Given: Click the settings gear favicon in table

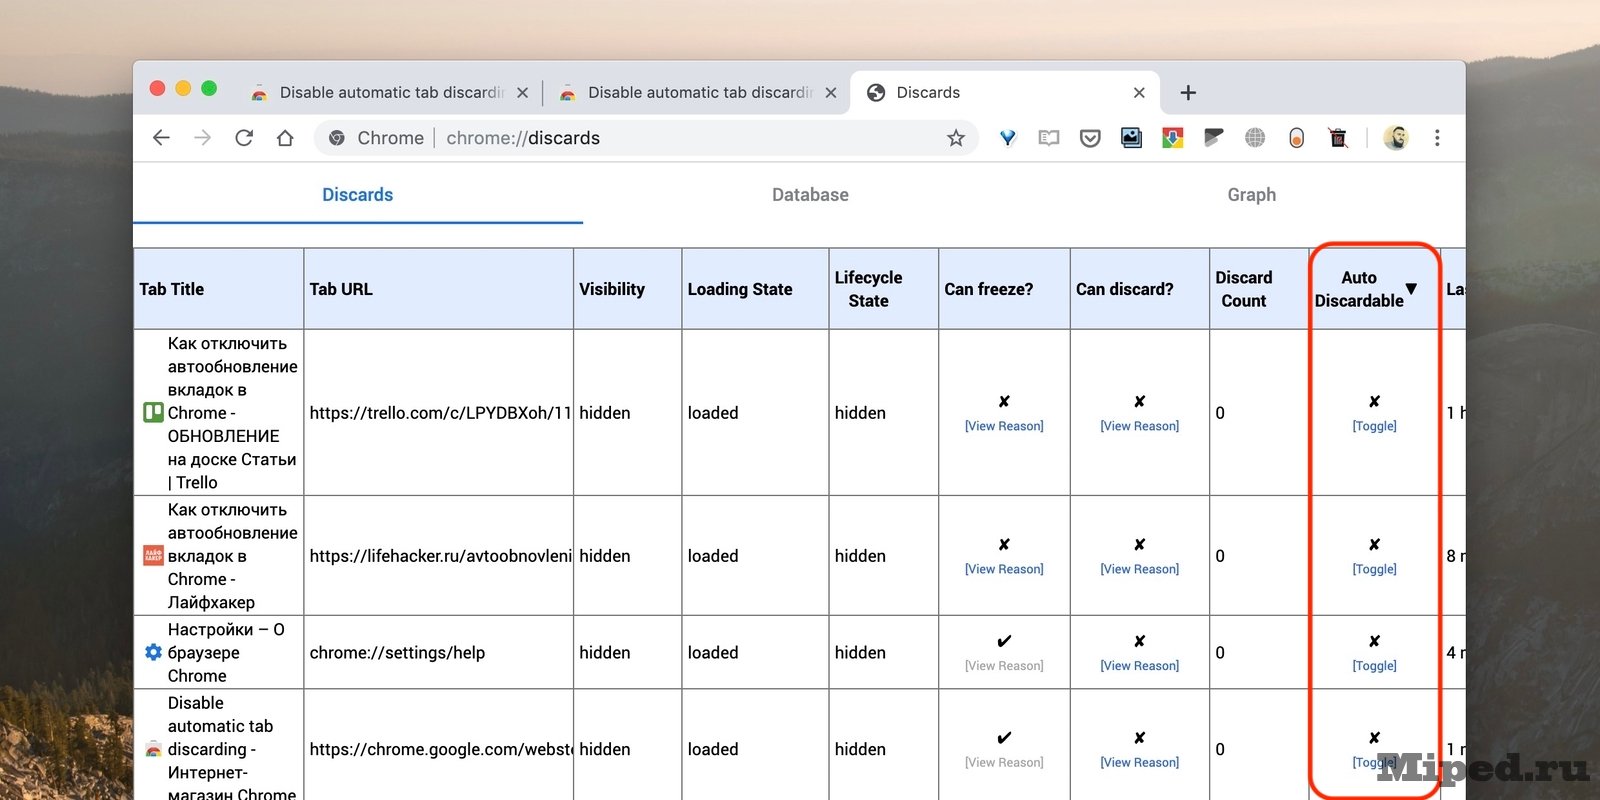Looking at the screenshot, I should 153,652.
